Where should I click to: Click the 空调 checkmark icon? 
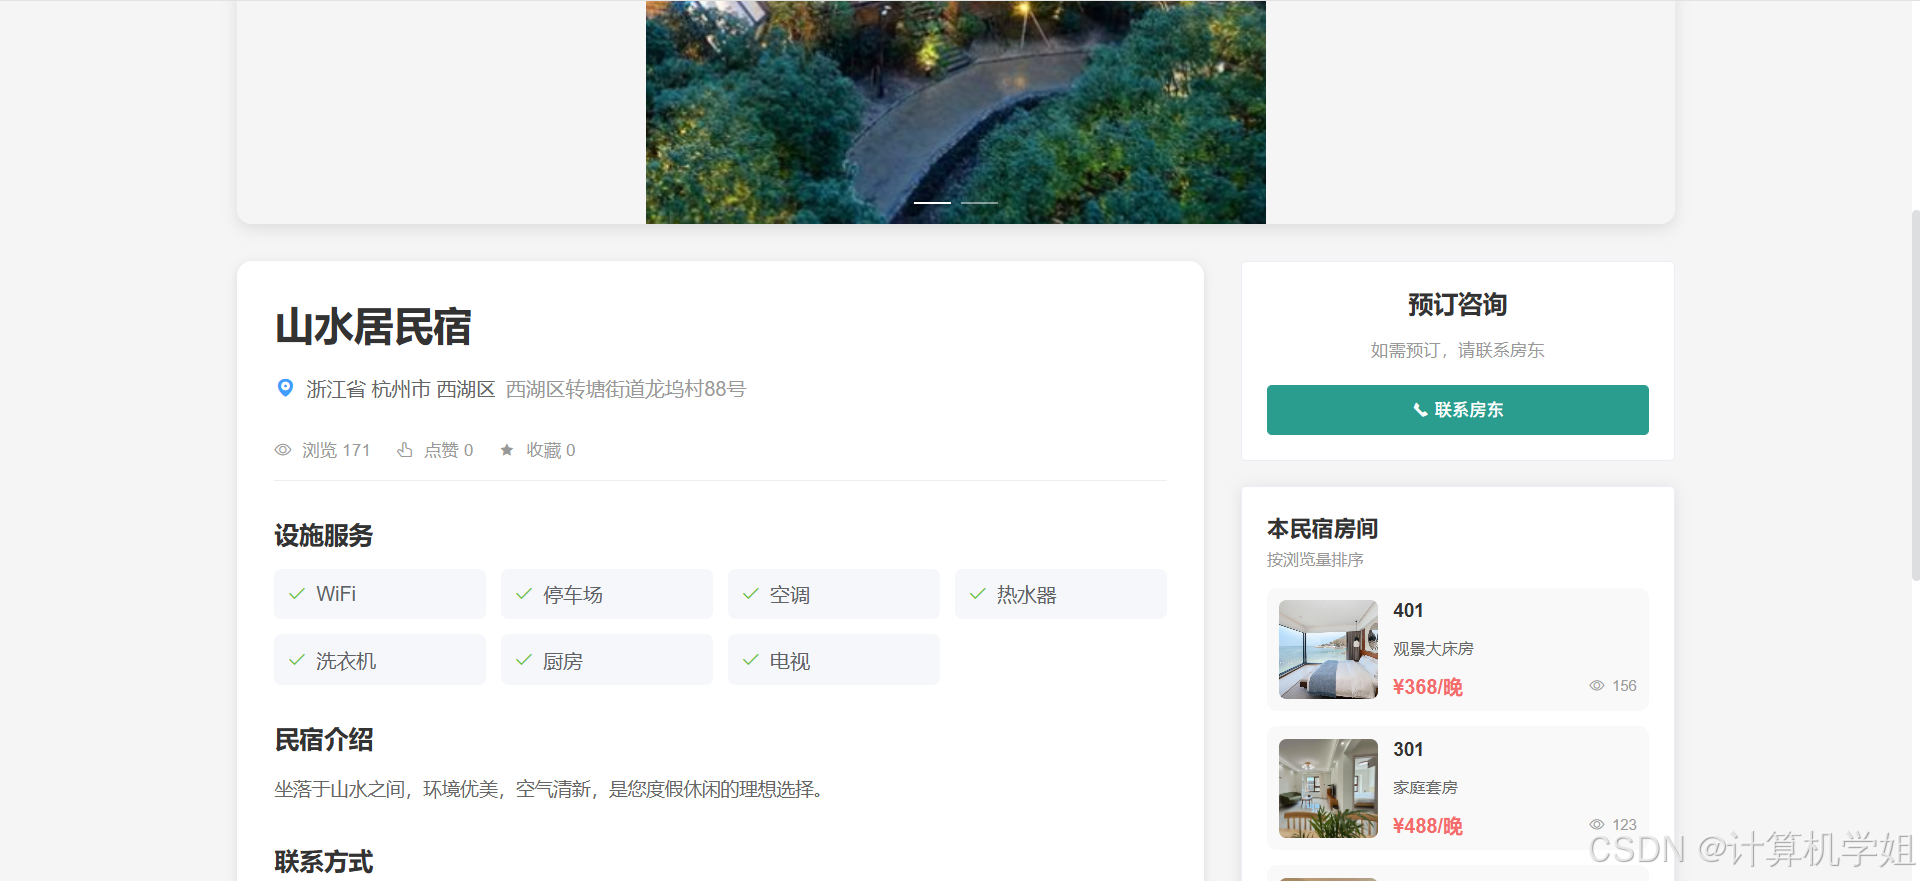pyautogui.click(x=751, y=594)
